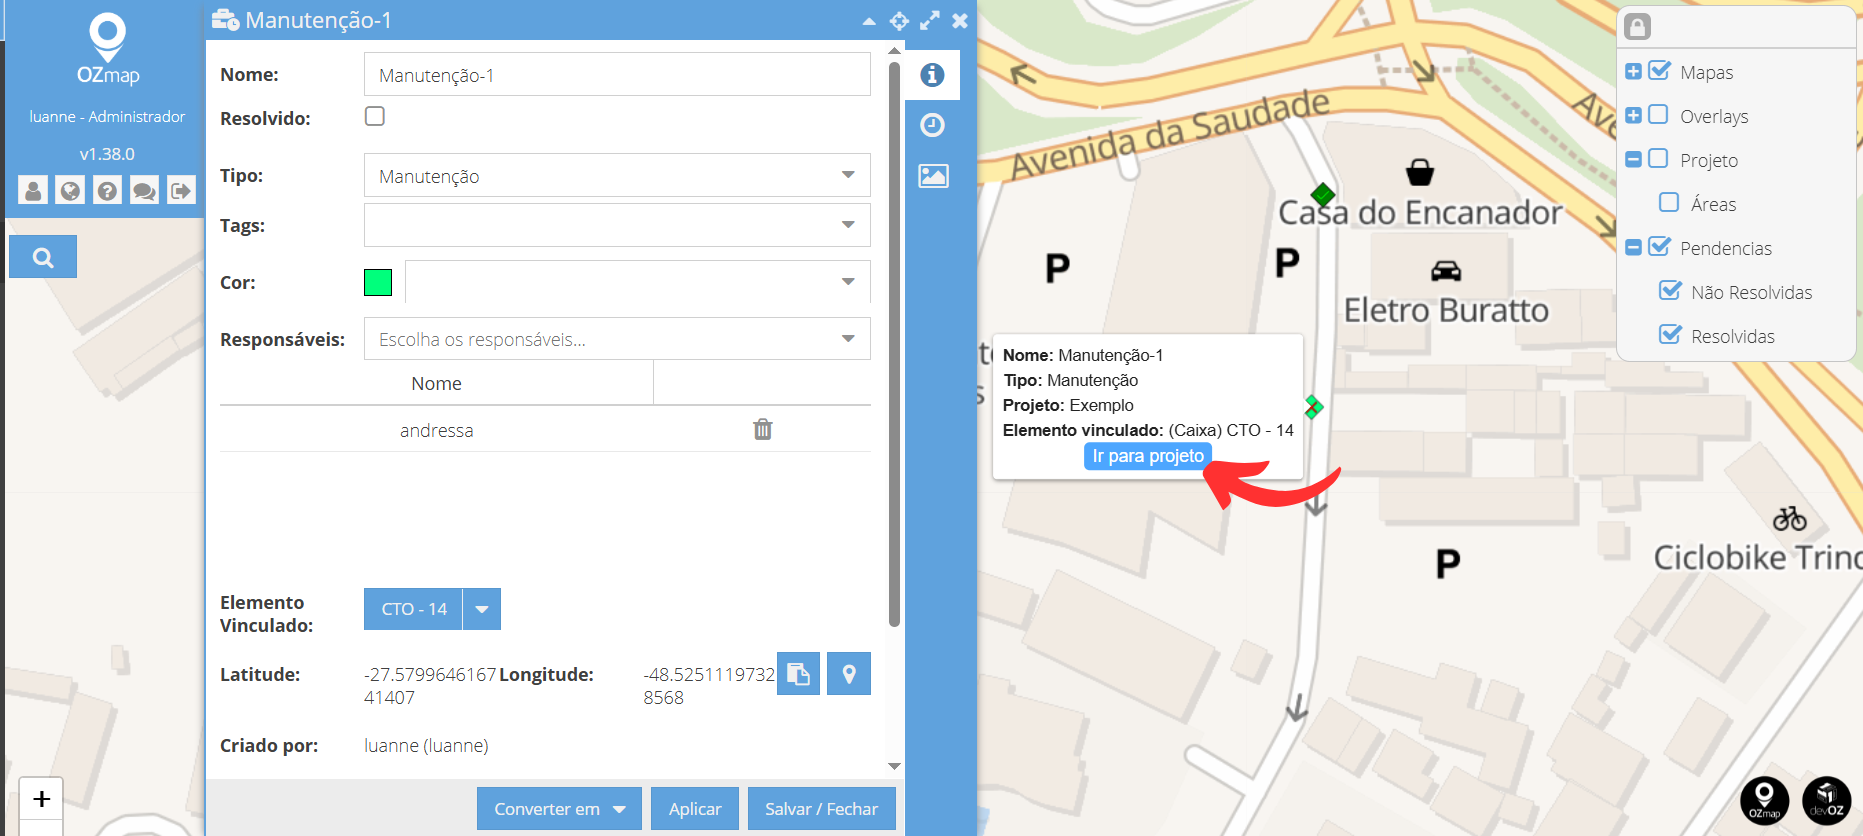Open the chat messages icon
Screen dimensions: 1863x836
(x=144, y=190)
